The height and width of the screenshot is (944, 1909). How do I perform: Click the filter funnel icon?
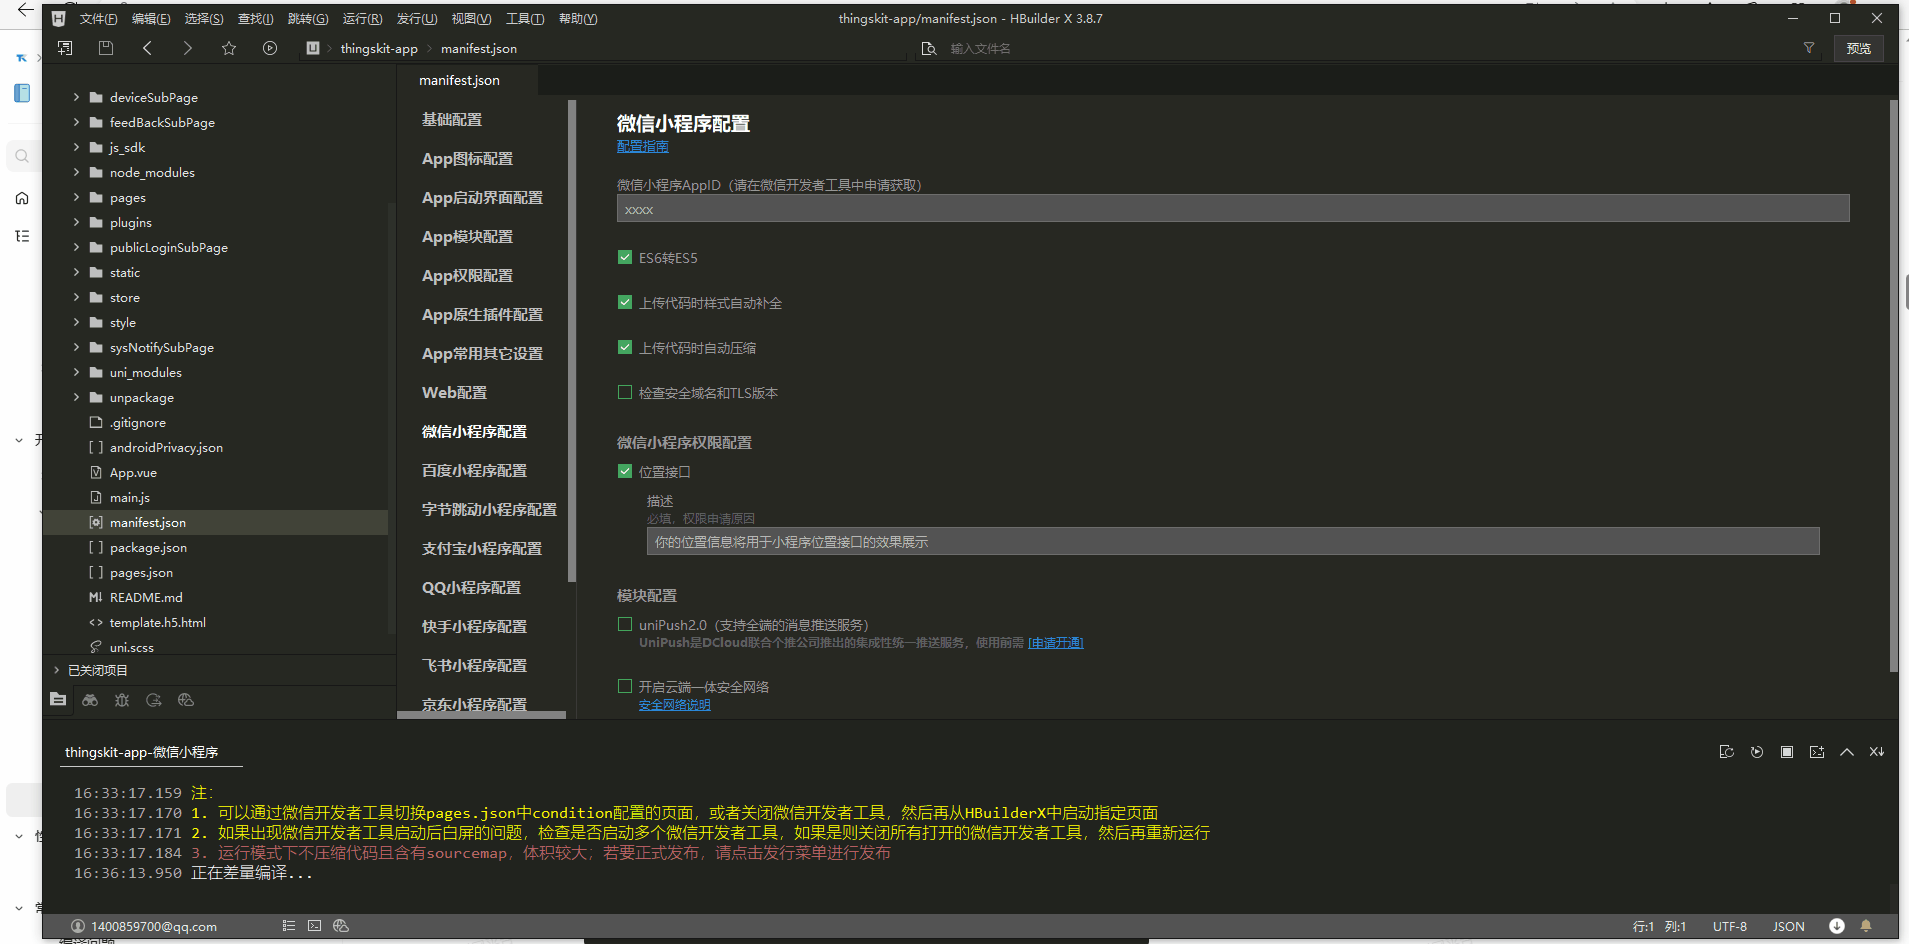(x=1809, y=48)
